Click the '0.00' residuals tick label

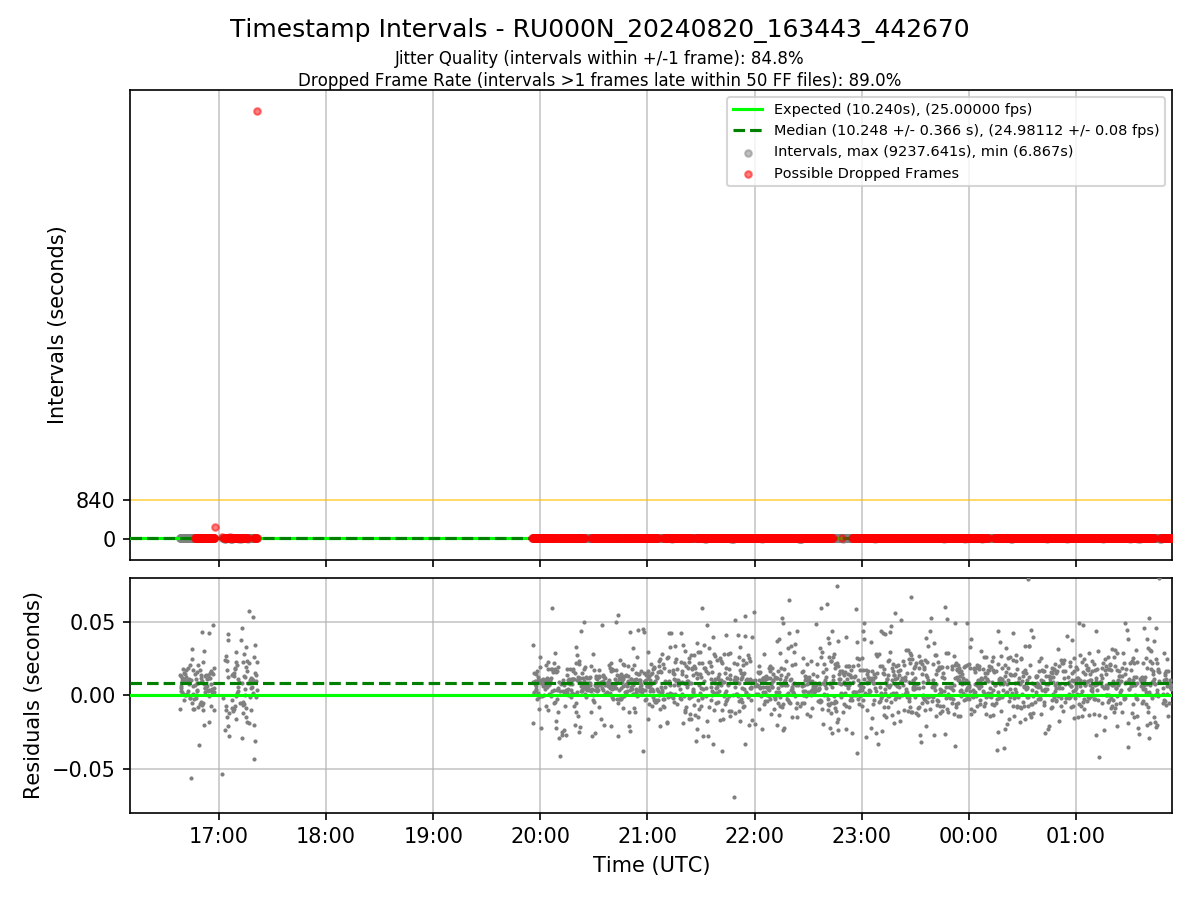coord(92,695)
